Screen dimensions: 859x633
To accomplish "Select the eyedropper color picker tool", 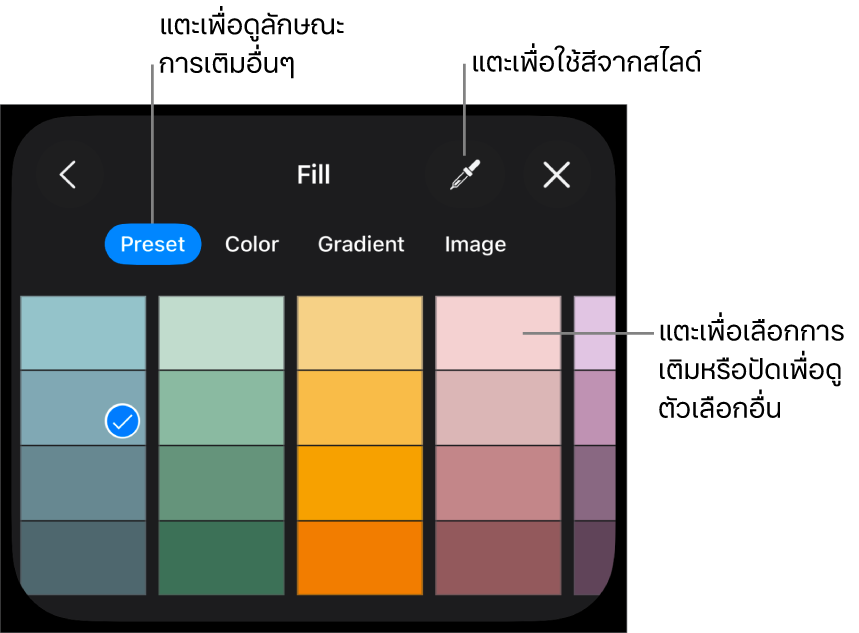I will [465, 176].
